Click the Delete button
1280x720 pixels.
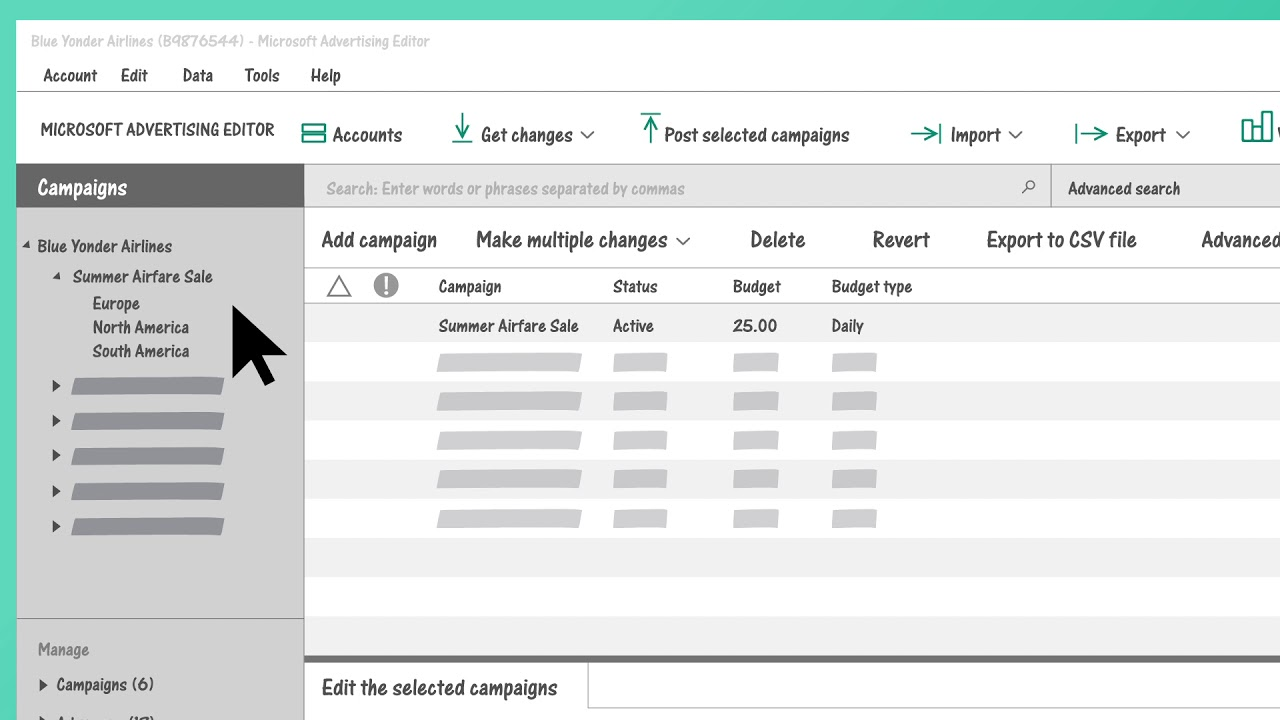pos(778,240)
